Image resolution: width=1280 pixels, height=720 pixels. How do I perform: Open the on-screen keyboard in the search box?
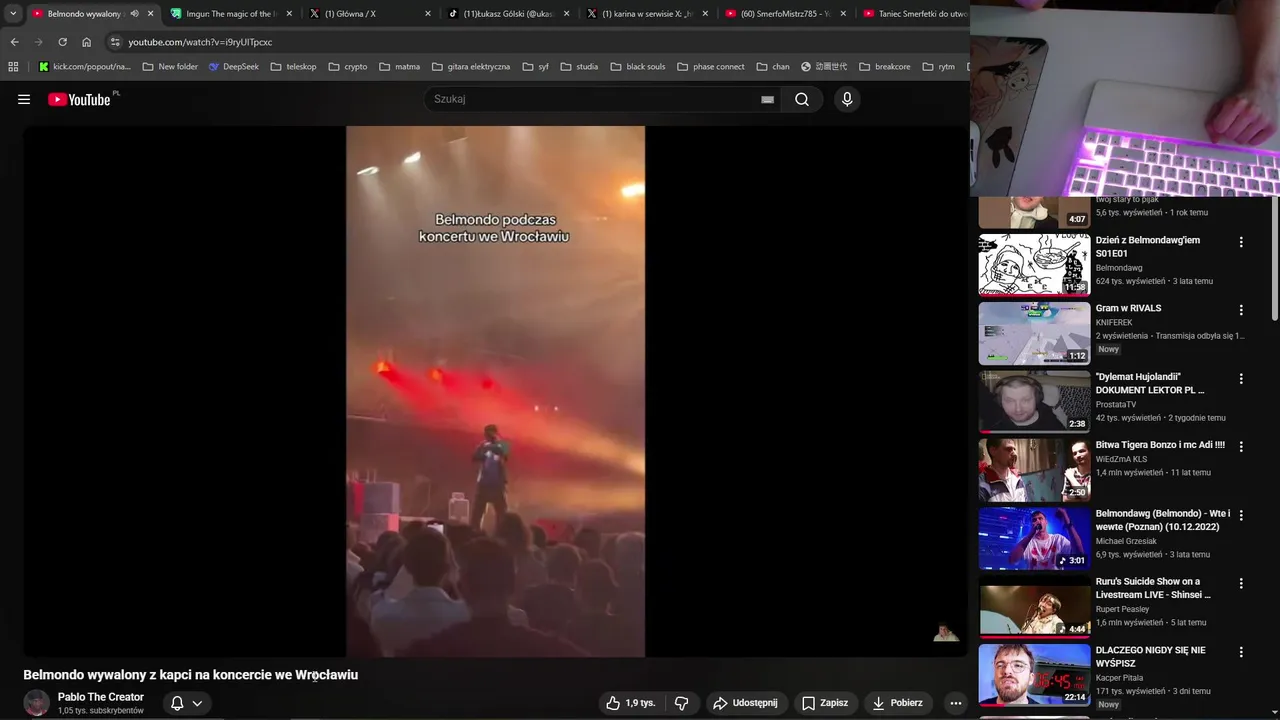(x=767, y=99)
